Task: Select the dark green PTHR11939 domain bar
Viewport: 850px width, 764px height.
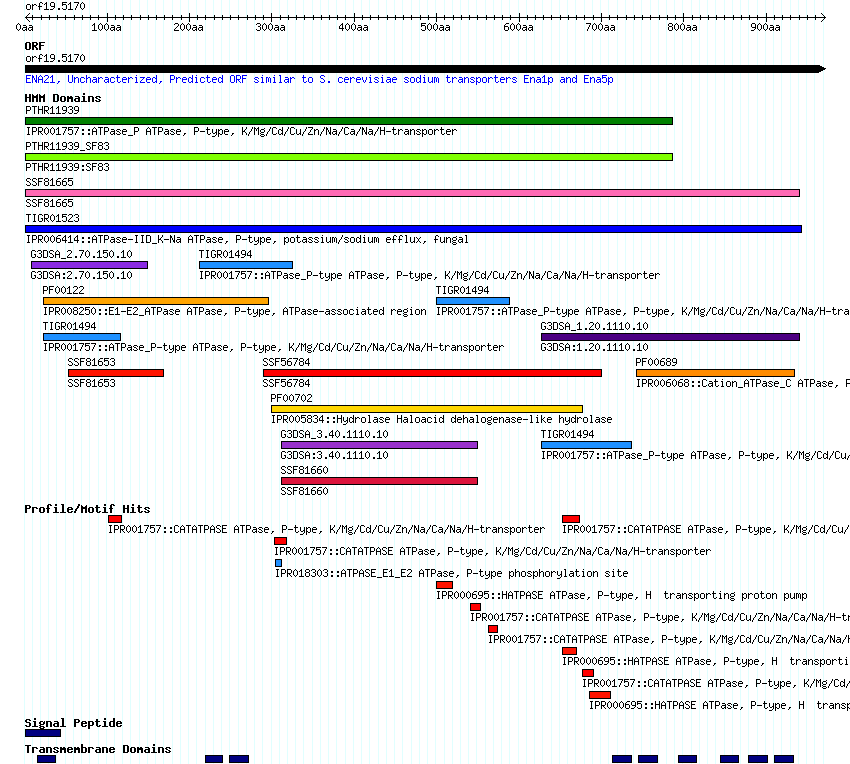Action: (348, 121)
